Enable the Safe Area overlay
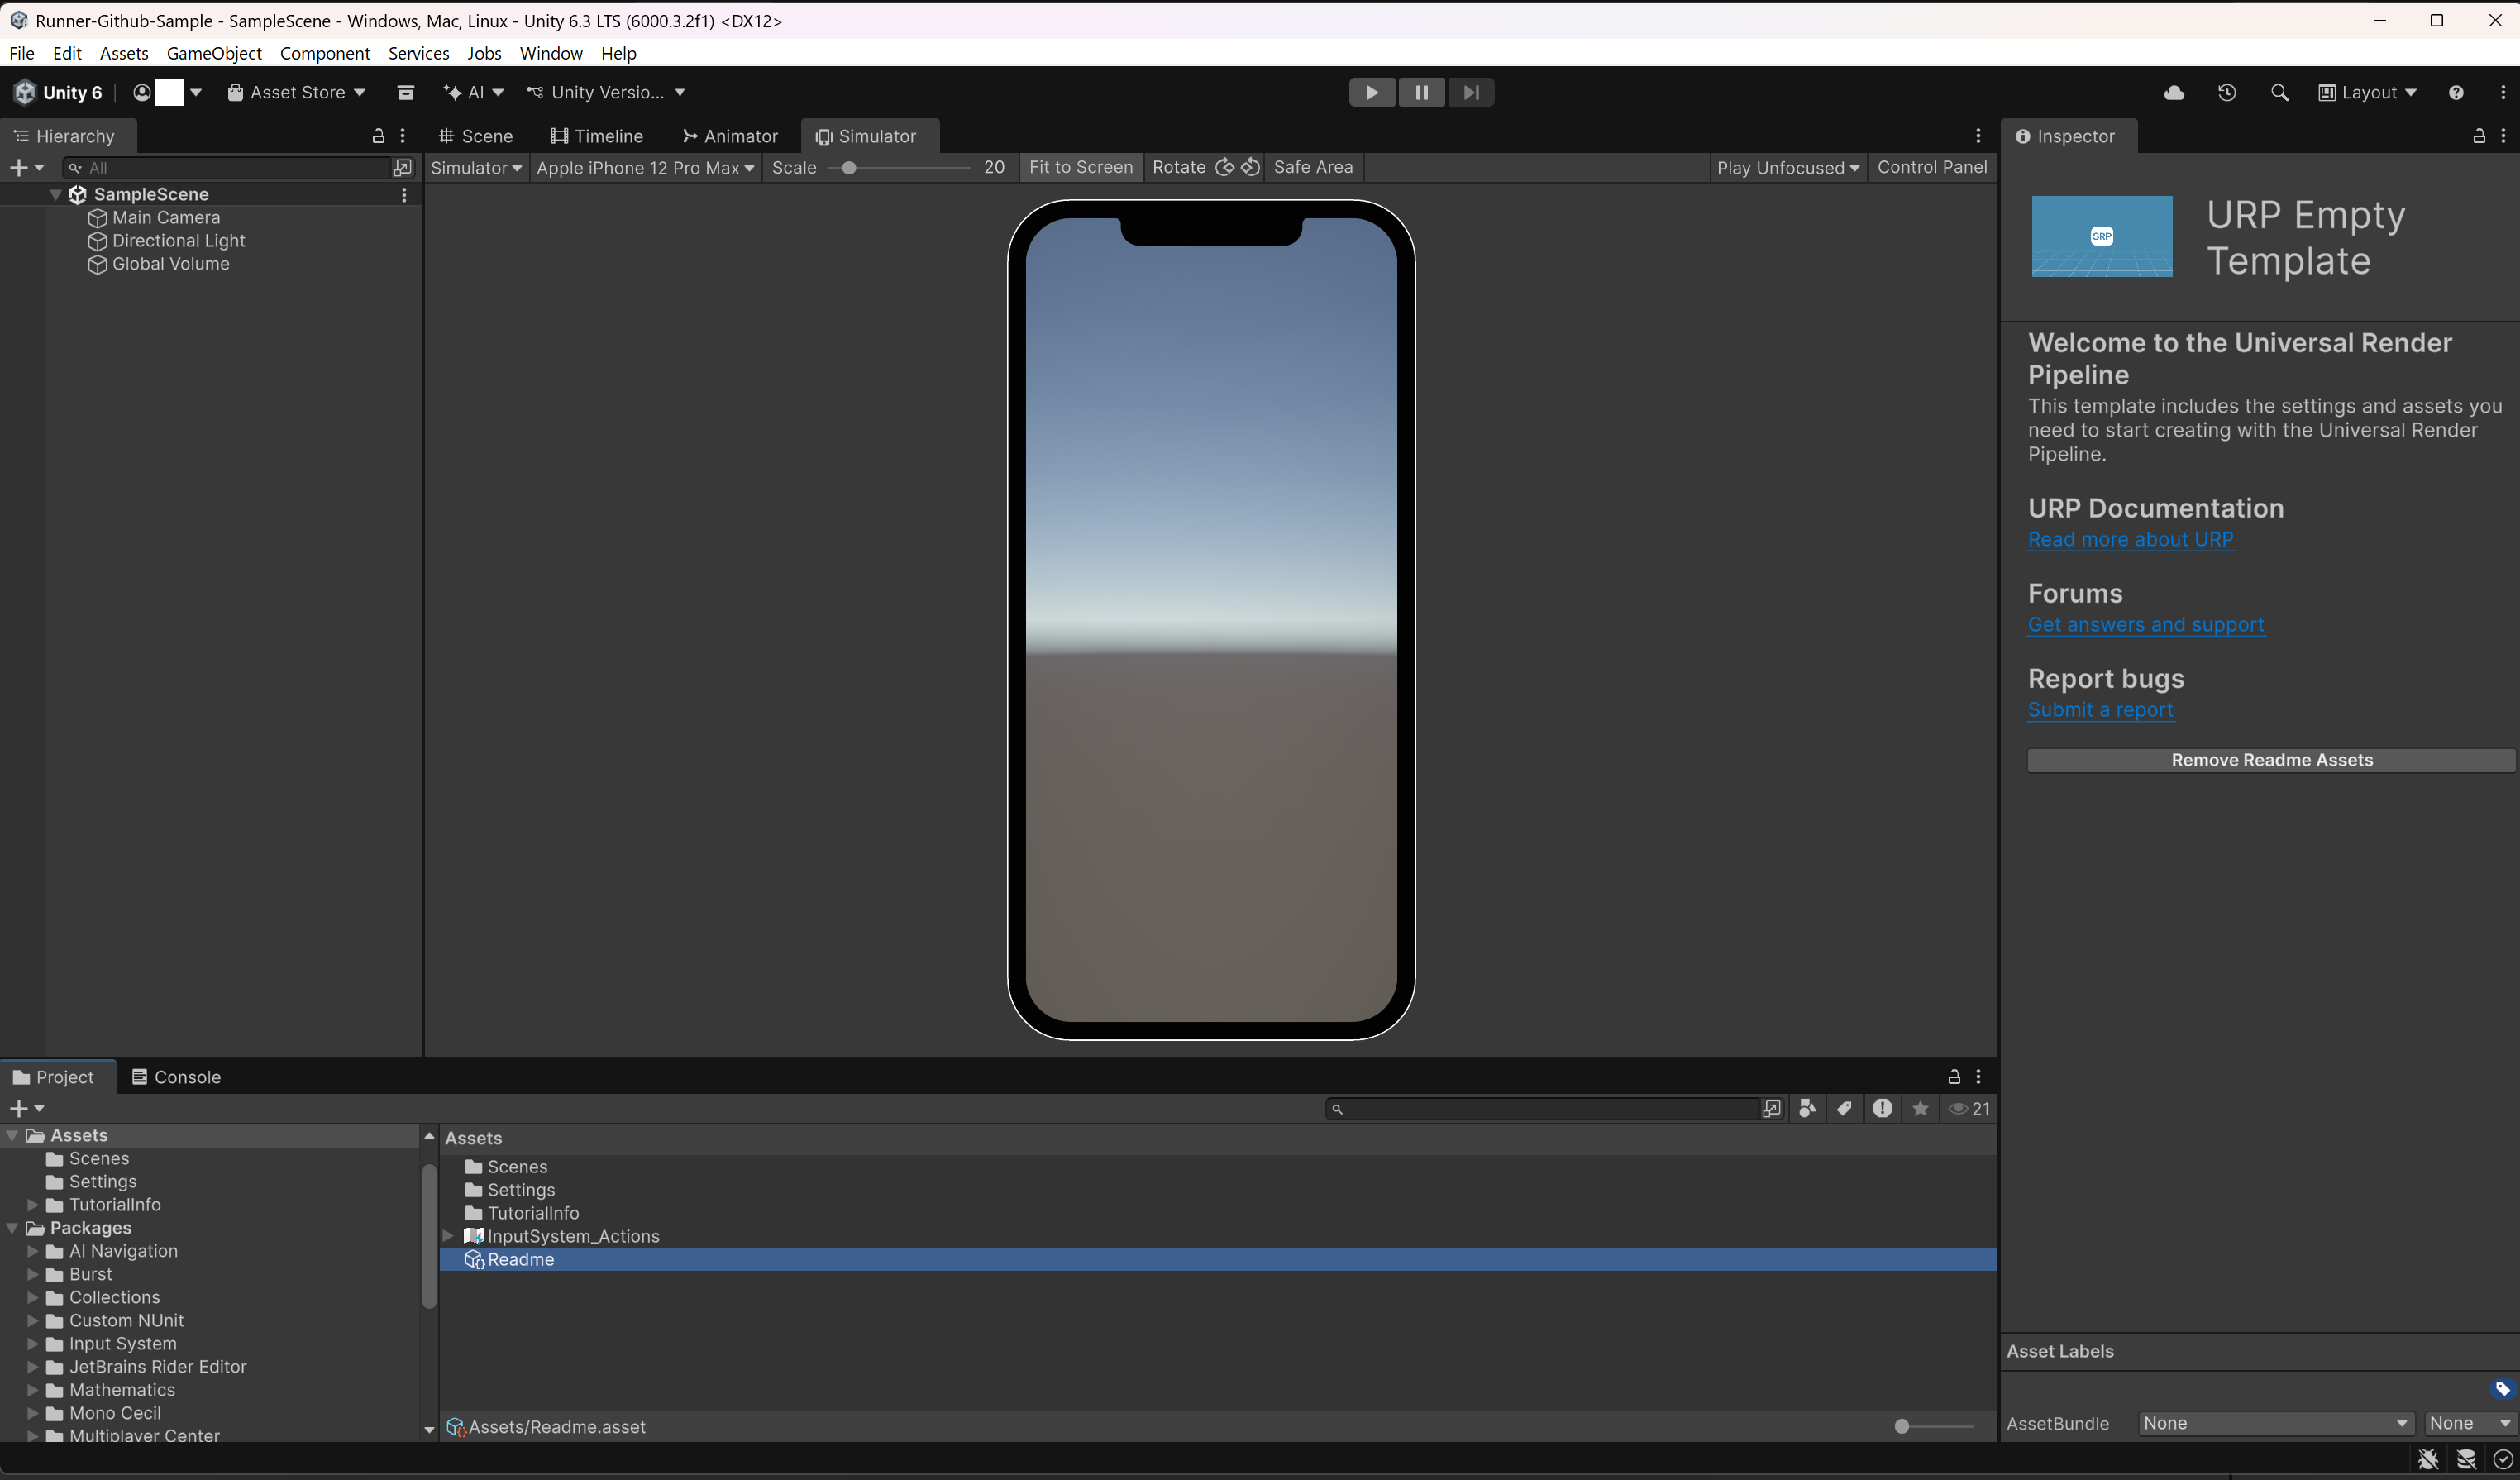 (1313, 167)
